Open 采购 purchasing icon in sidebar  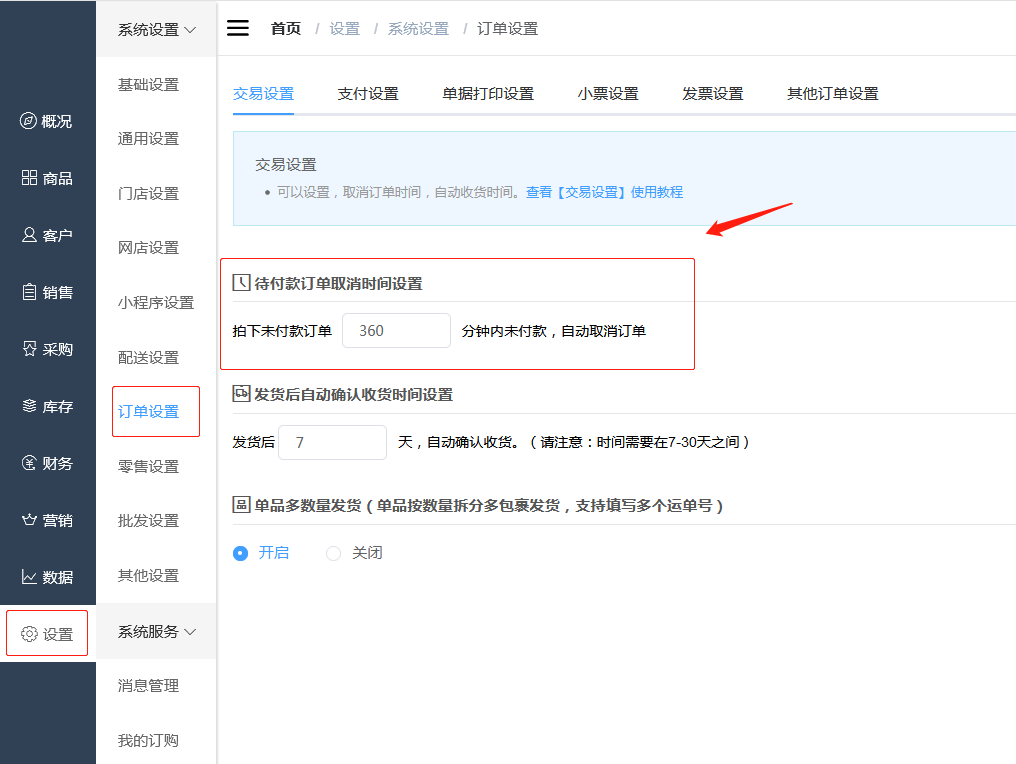(x=29, y=349)
